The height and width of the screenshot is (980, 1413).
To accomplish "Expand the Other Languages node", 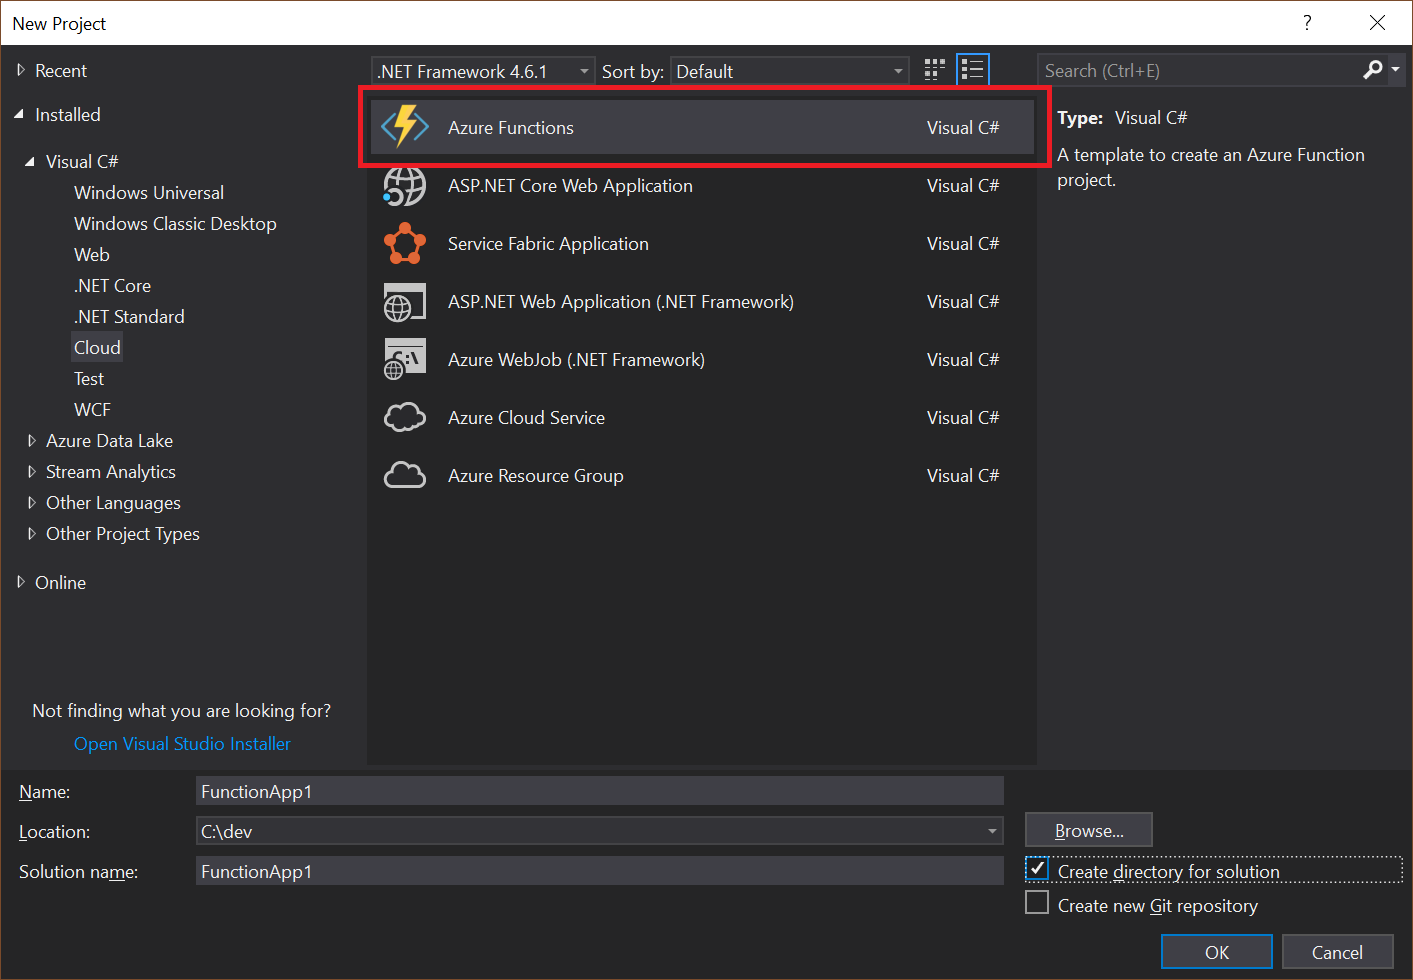I will (31, 502).
